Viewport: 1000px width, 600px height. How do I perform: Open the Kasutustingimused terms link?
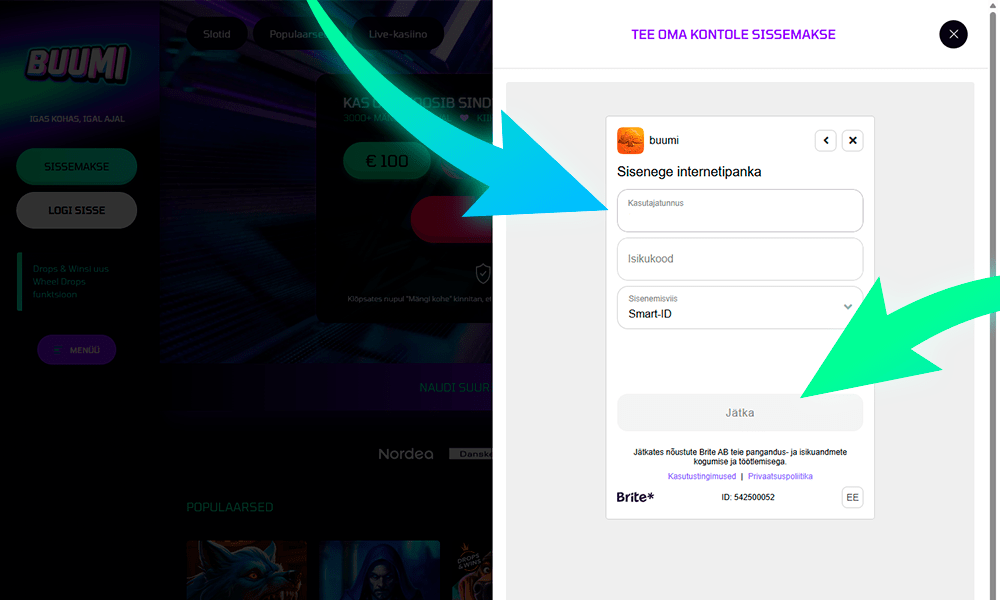(701, 476)
